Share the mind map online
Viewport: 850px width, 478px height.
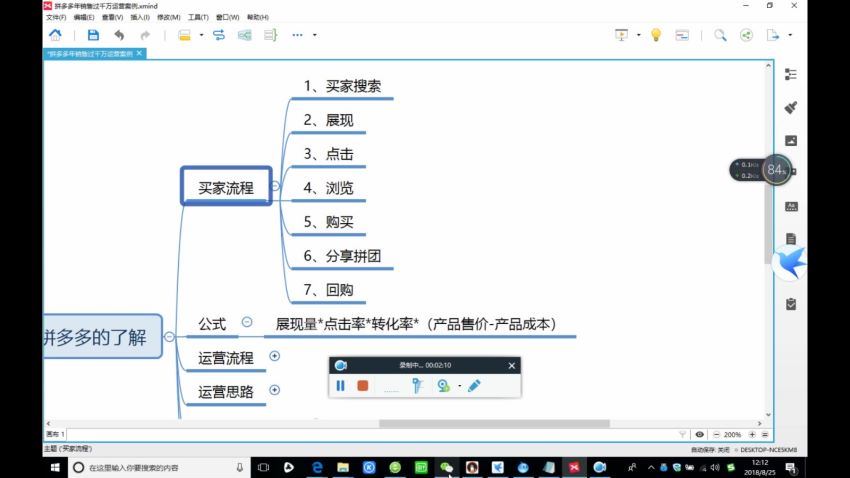point(746,35)
